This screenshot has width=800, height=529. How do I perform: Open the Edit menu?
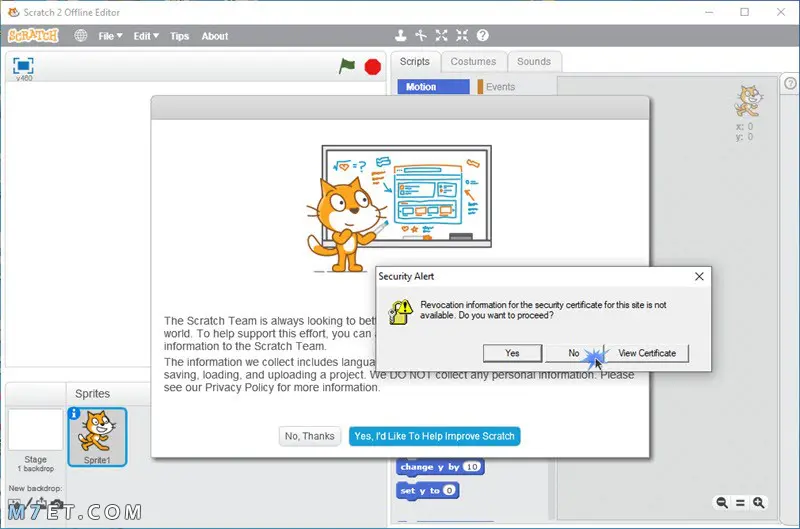146,36
